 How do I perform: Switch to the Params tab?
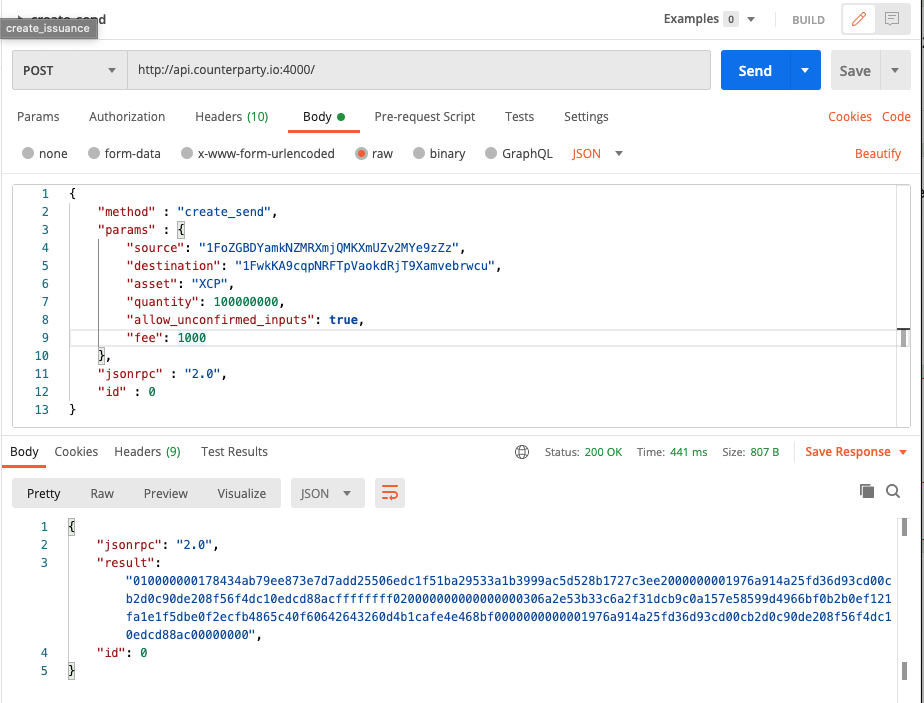[38, 117]
